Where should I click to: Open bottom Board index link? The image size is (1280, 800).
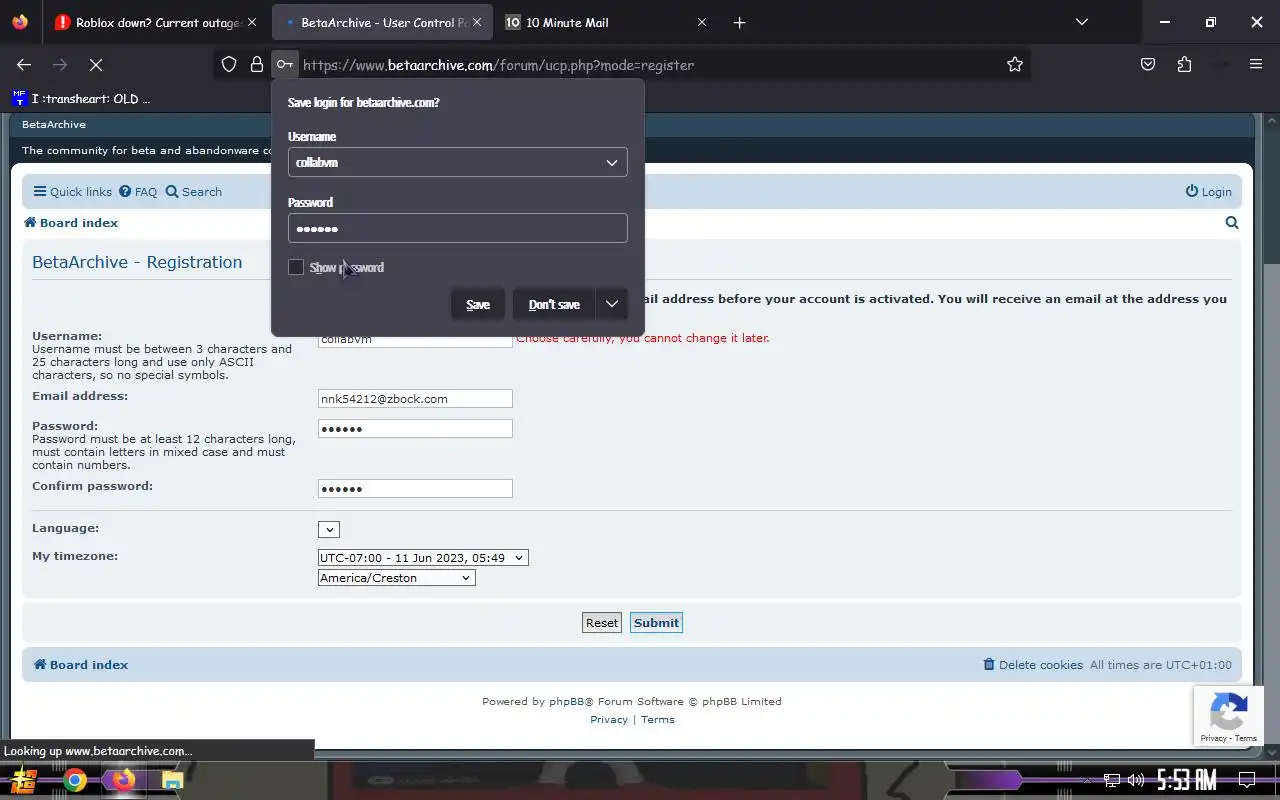point(81,665)
